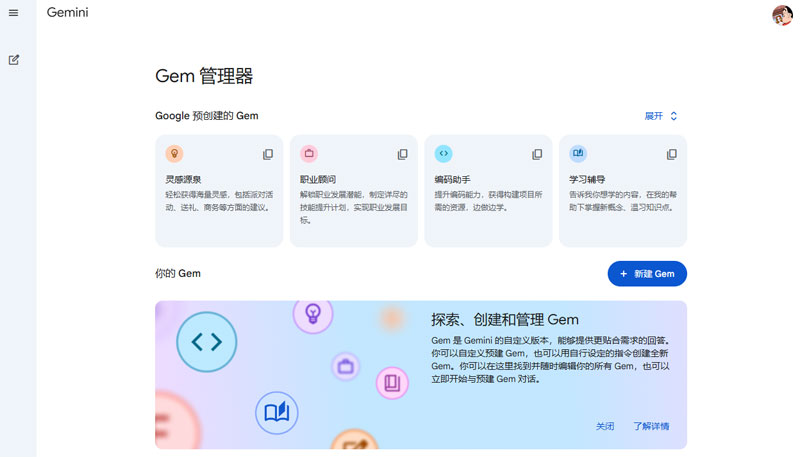Copy the 学习辅导 Gem
The image size is (800, 457).
click(x=672, y=154)
